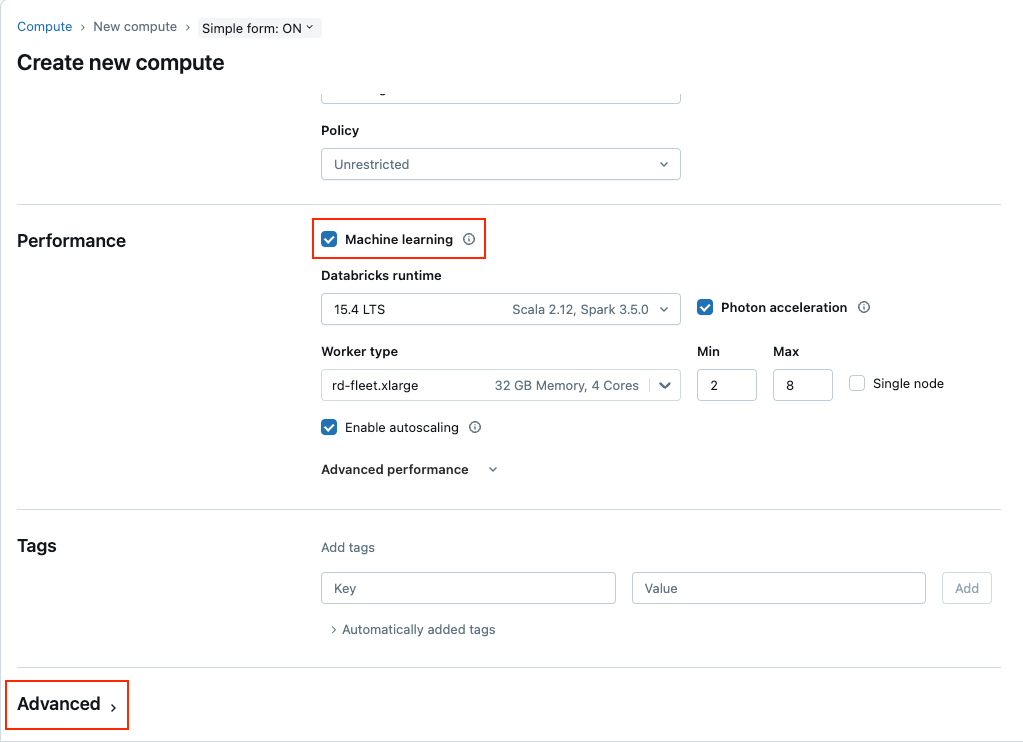
Task: Expand Advanced performance section
Action: (408, 470)
